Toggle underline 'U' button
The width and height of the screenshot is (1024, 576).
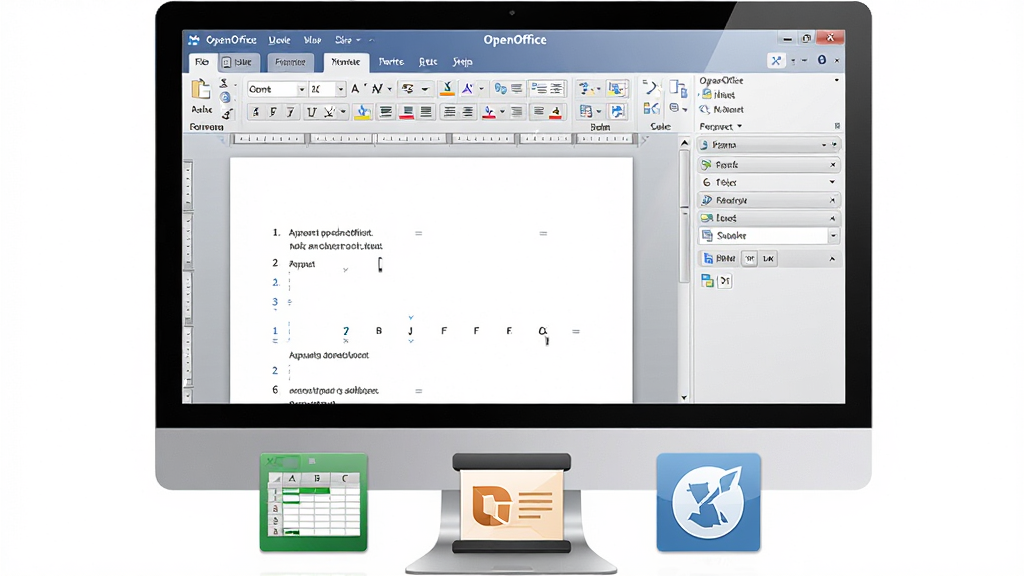(x=312, y=112)
